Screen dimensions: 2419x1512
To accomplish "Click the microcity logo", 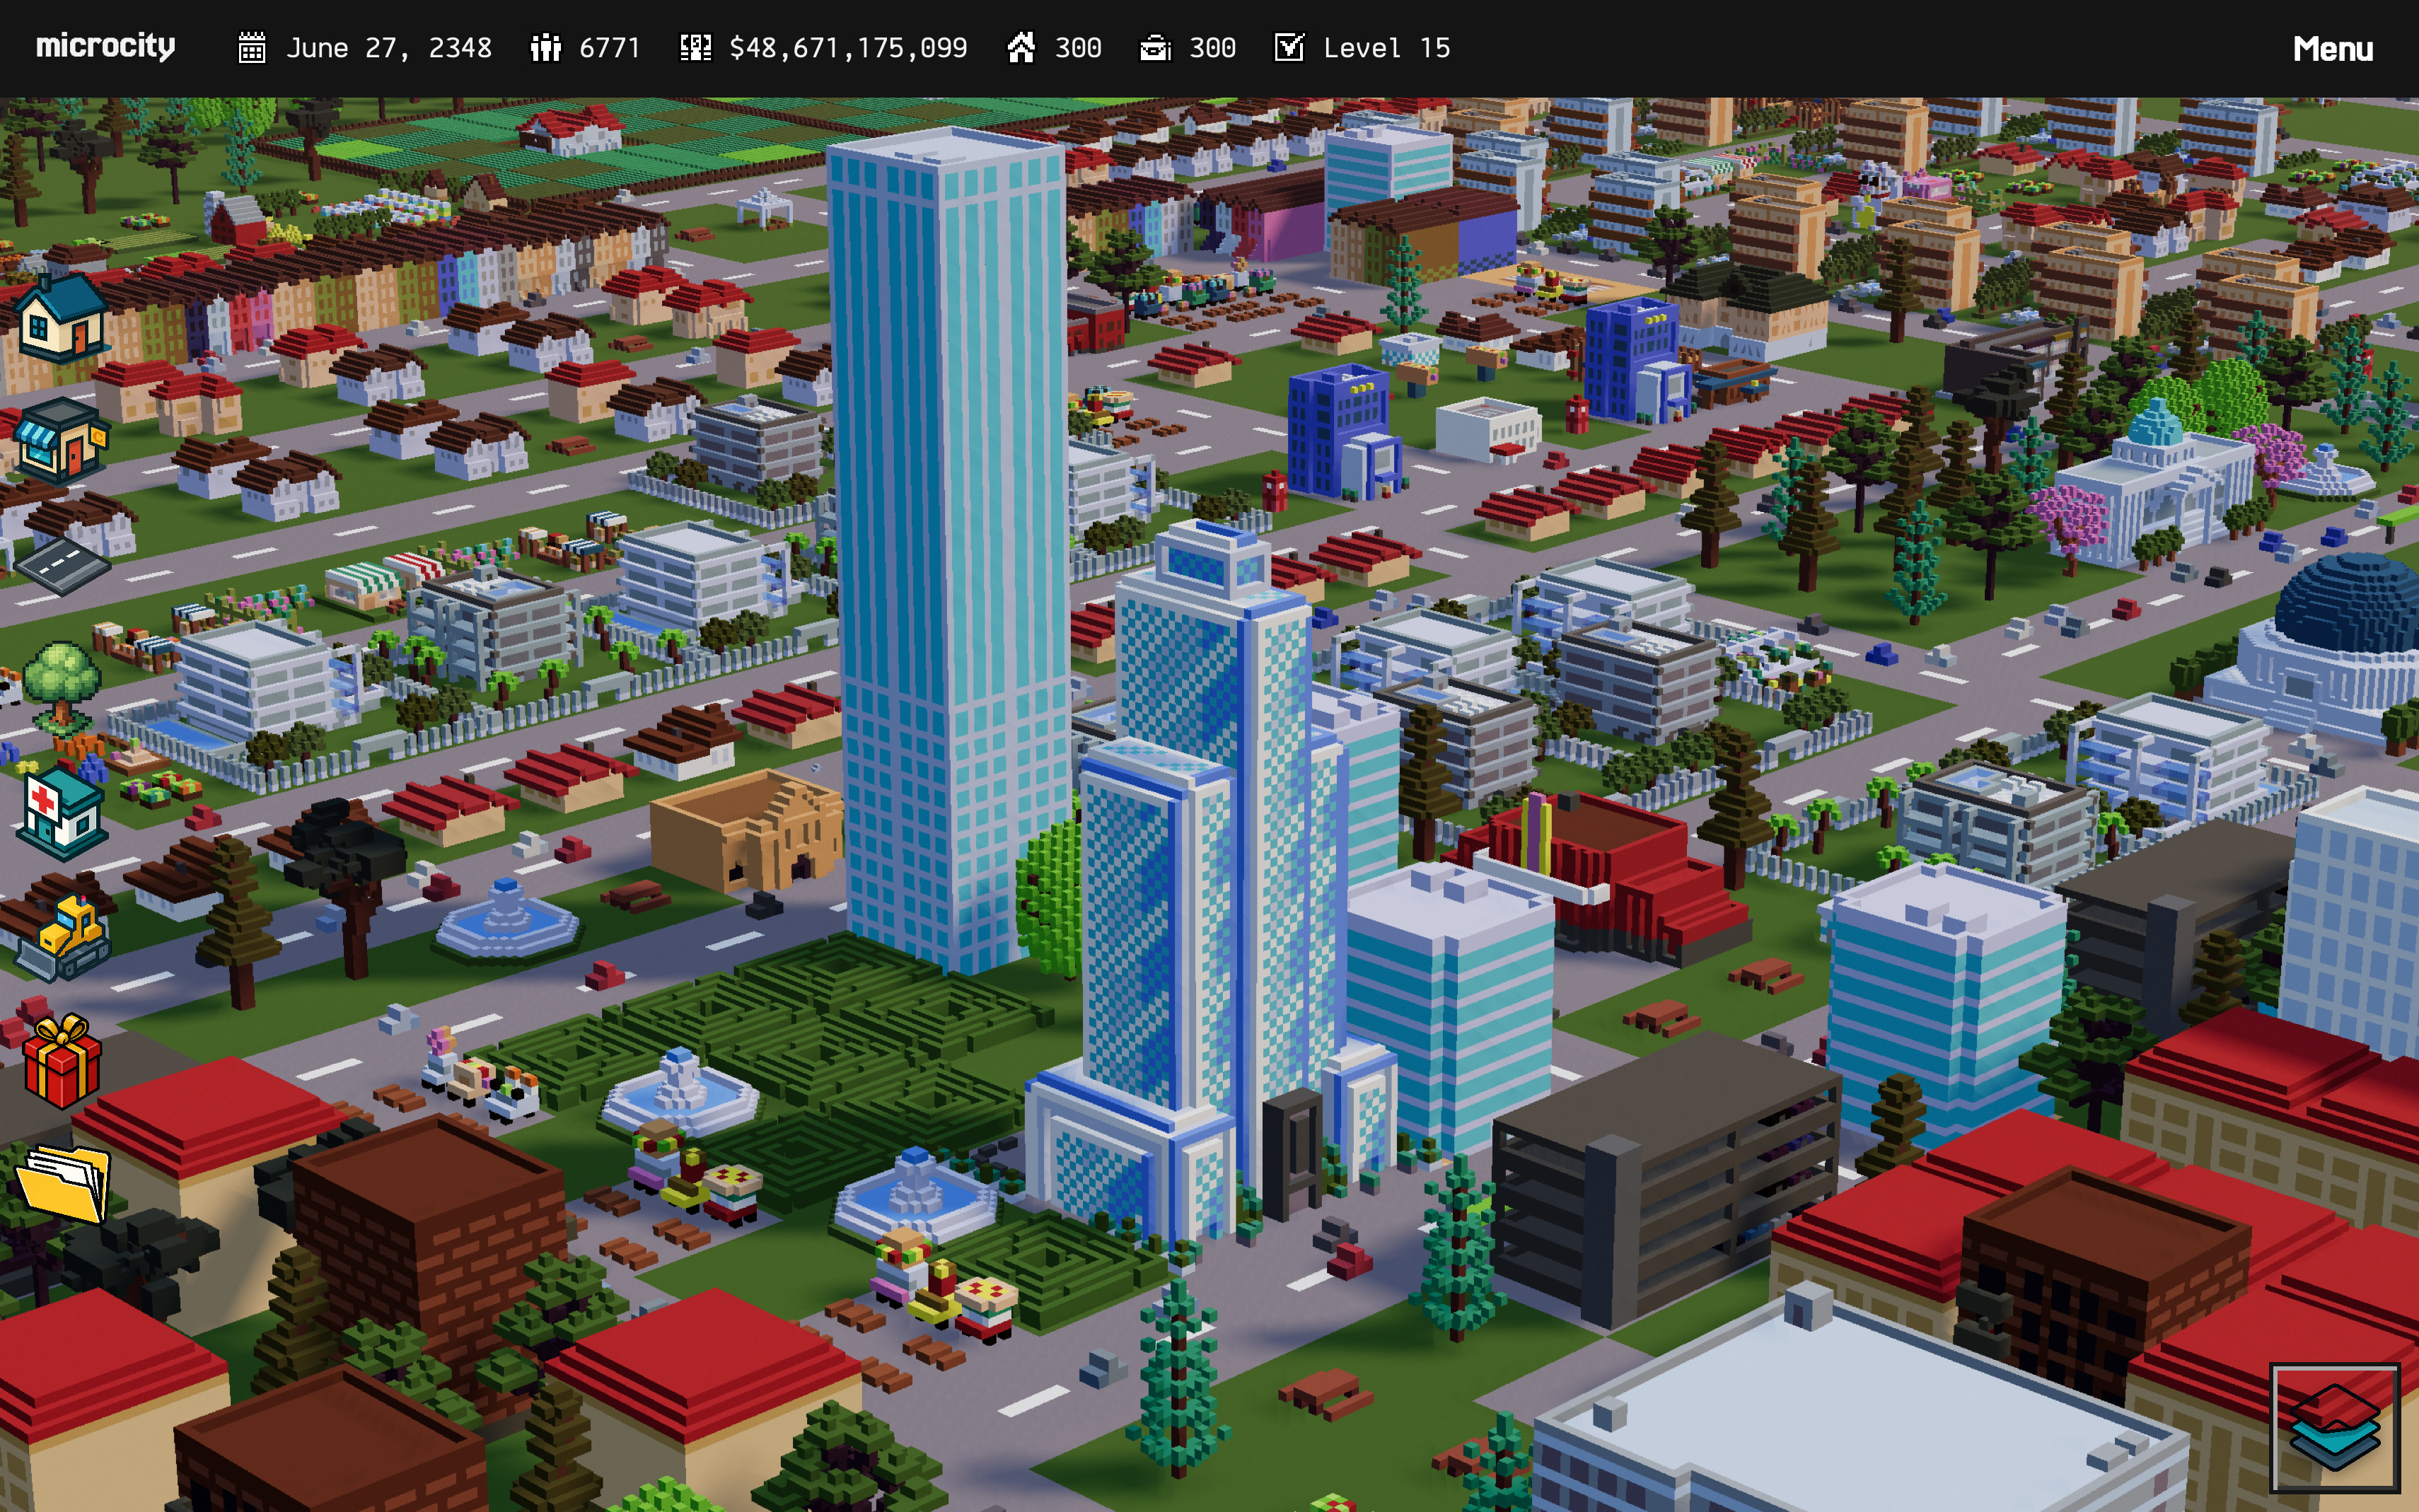I will [105, 47].
